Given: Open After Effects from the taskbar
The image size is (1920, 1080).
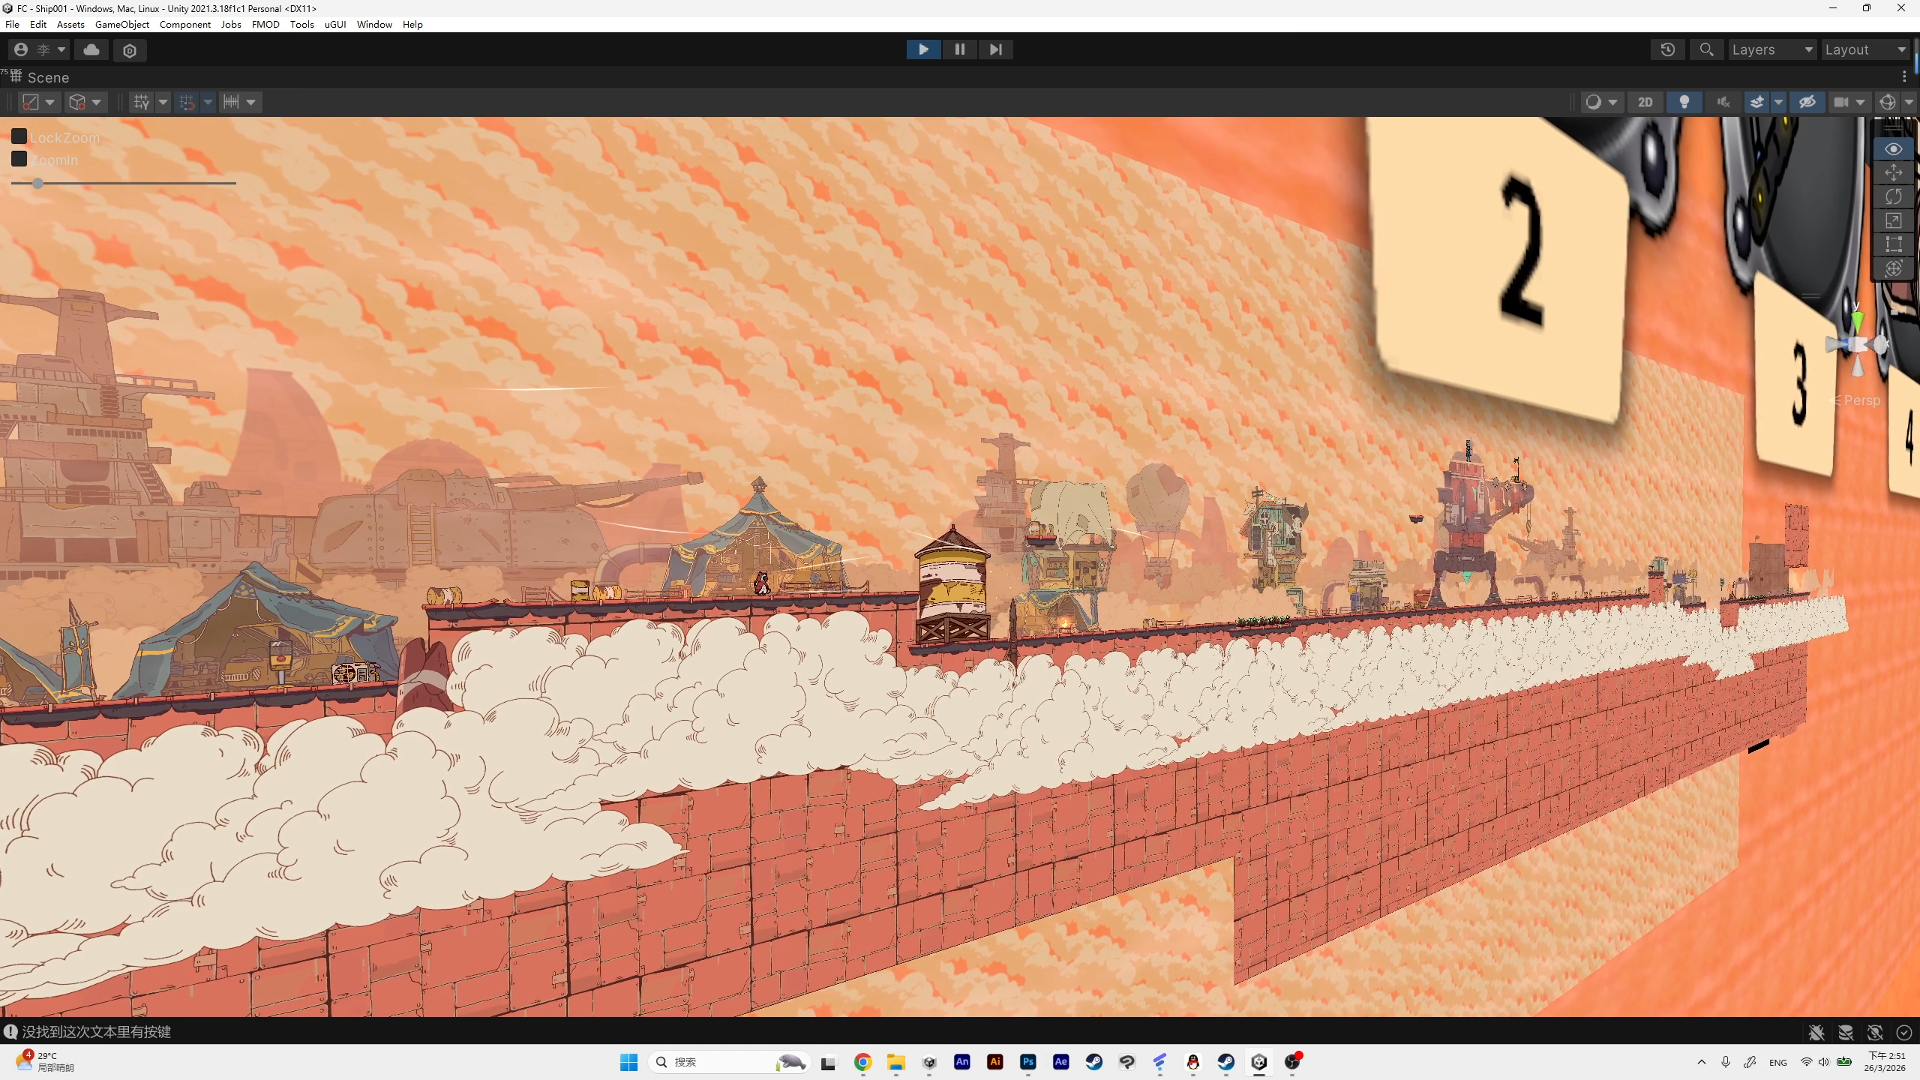Looking at the screenshot, I should coord(1061,1062).
